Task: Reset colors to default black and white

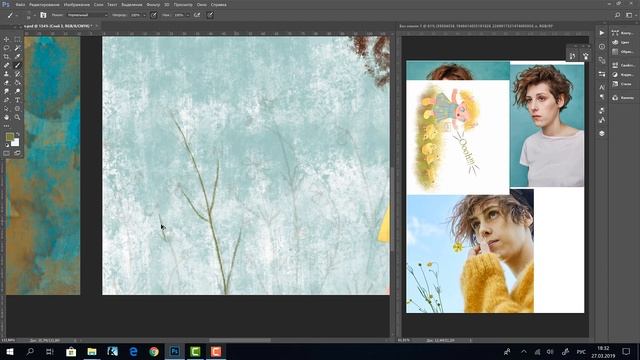Action: (x=7, y=145)
